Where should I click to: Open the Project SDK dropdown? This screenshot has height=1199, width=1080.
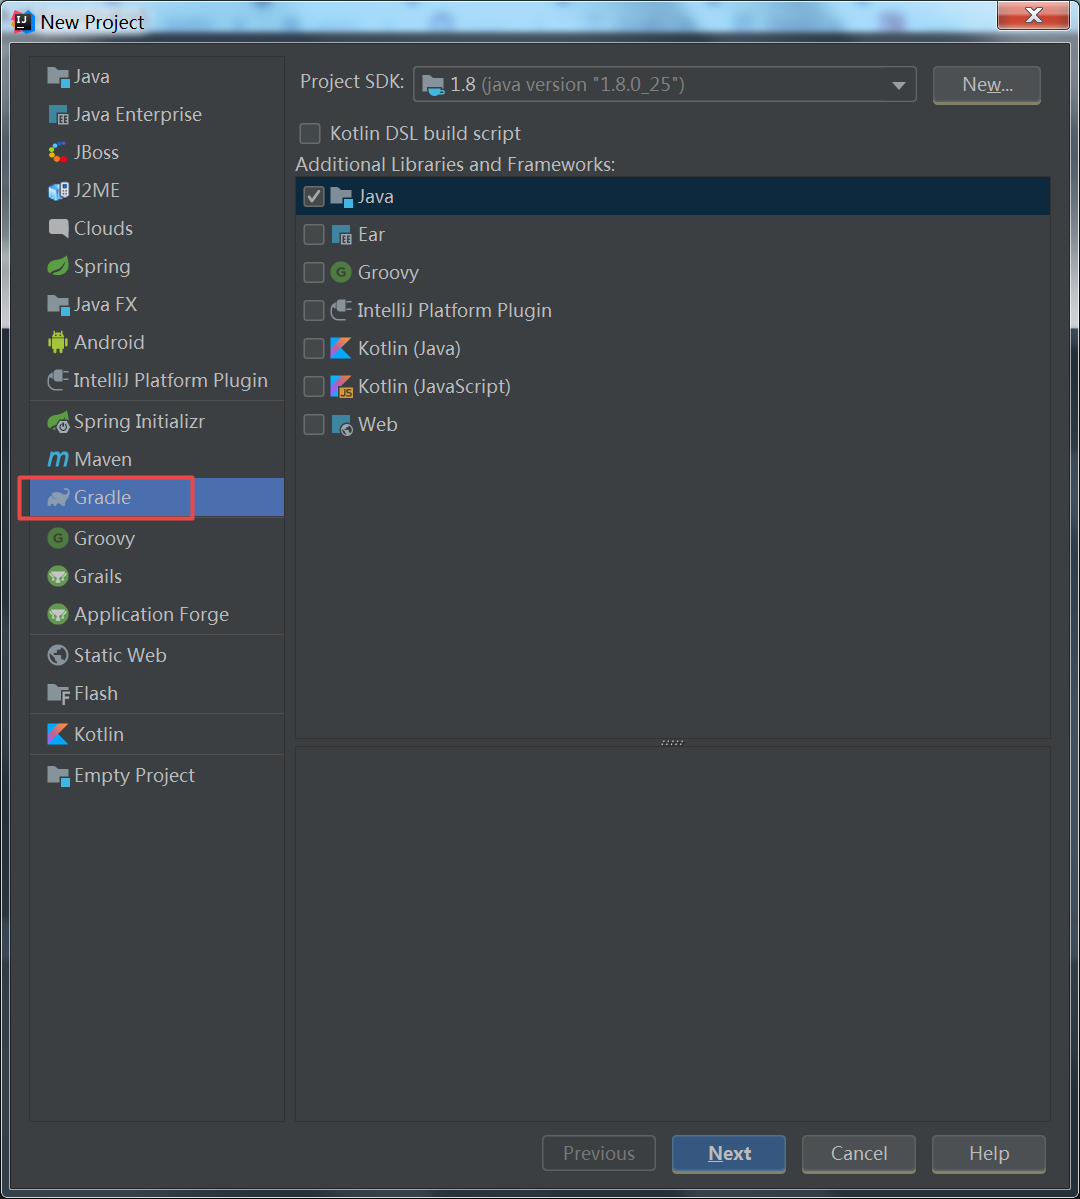[665, 84]
